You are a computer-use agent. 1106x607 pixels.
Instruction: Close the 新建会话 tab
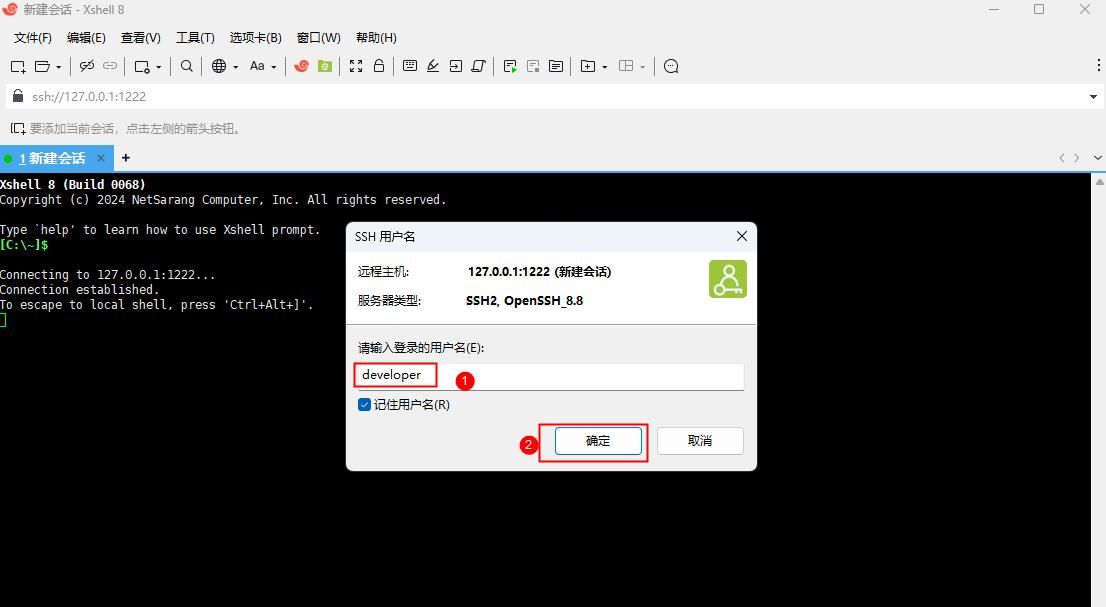click(x=101, y=158)
